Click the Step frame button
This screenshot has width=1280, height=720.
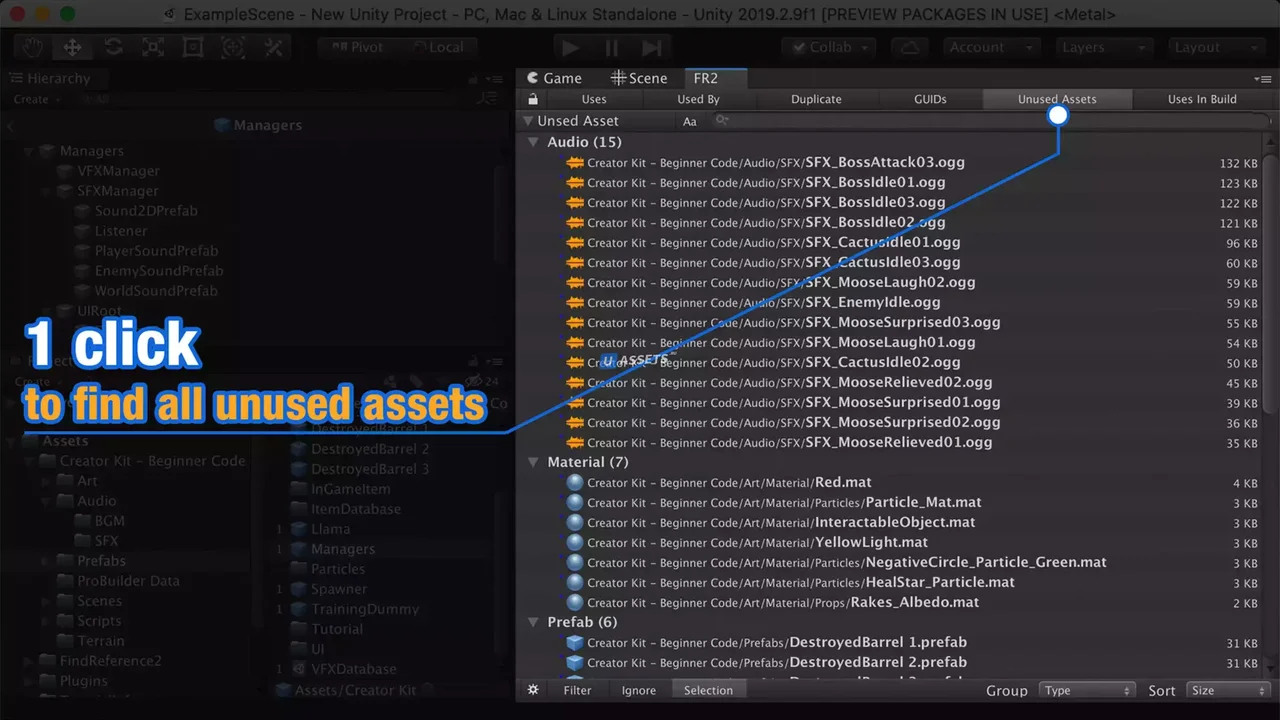tap(651, 47)
